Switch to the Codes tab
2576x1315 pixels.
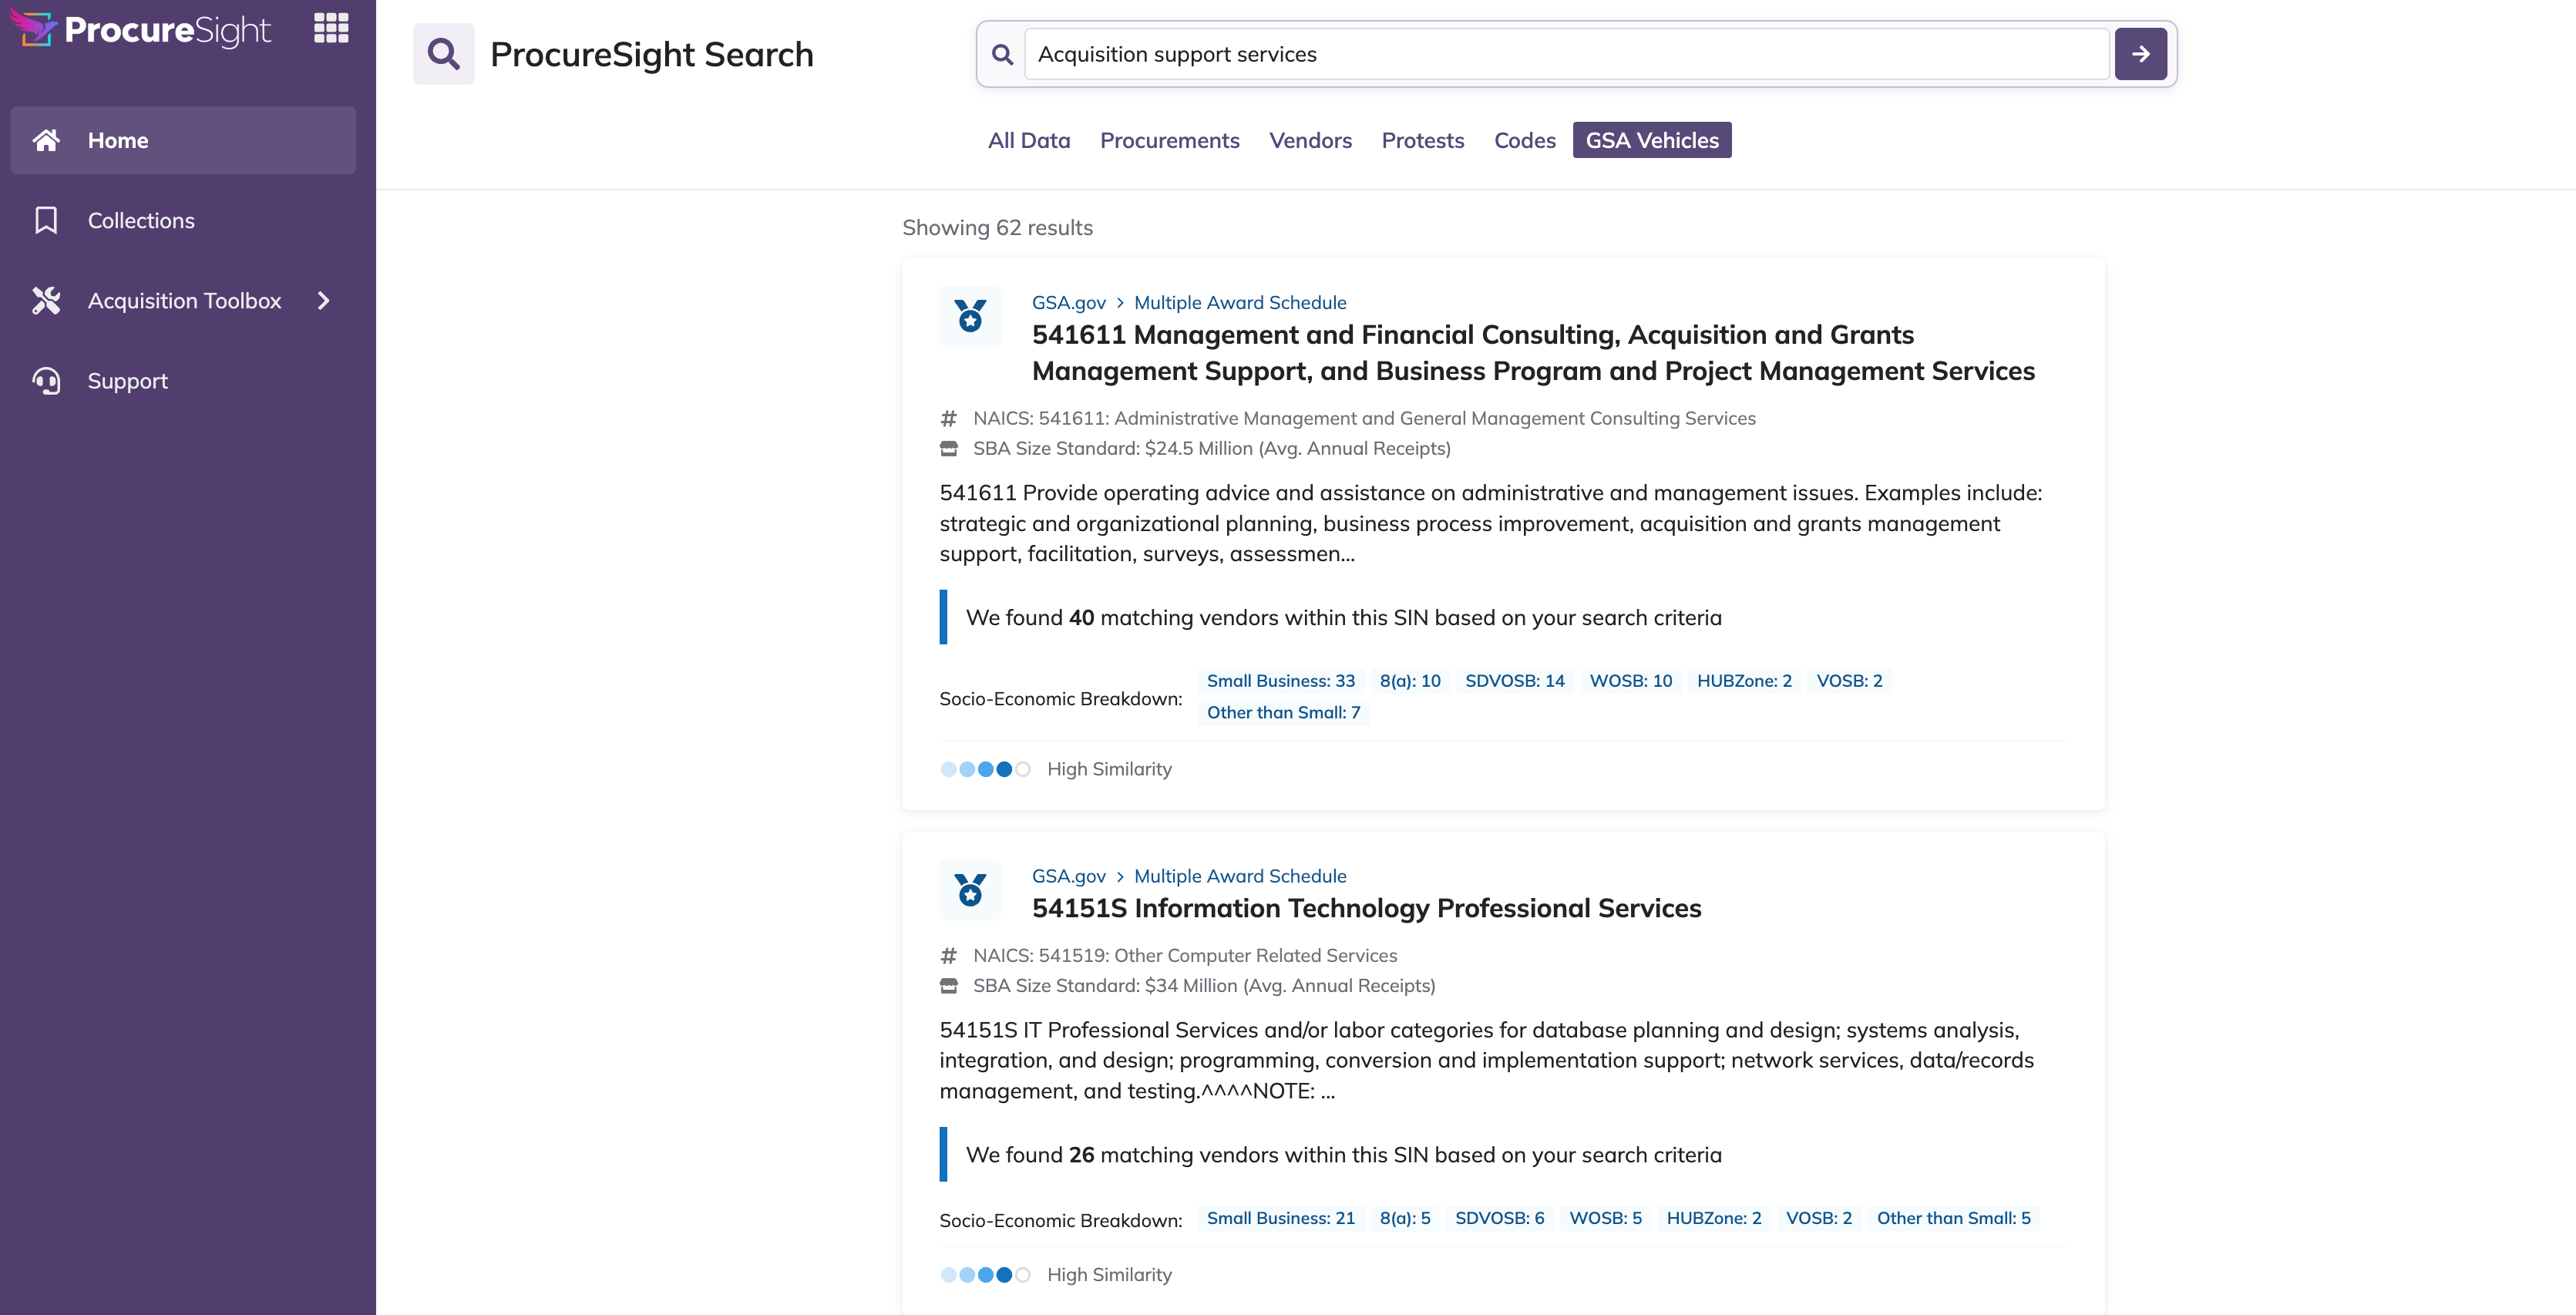[x=1524, y=140]
